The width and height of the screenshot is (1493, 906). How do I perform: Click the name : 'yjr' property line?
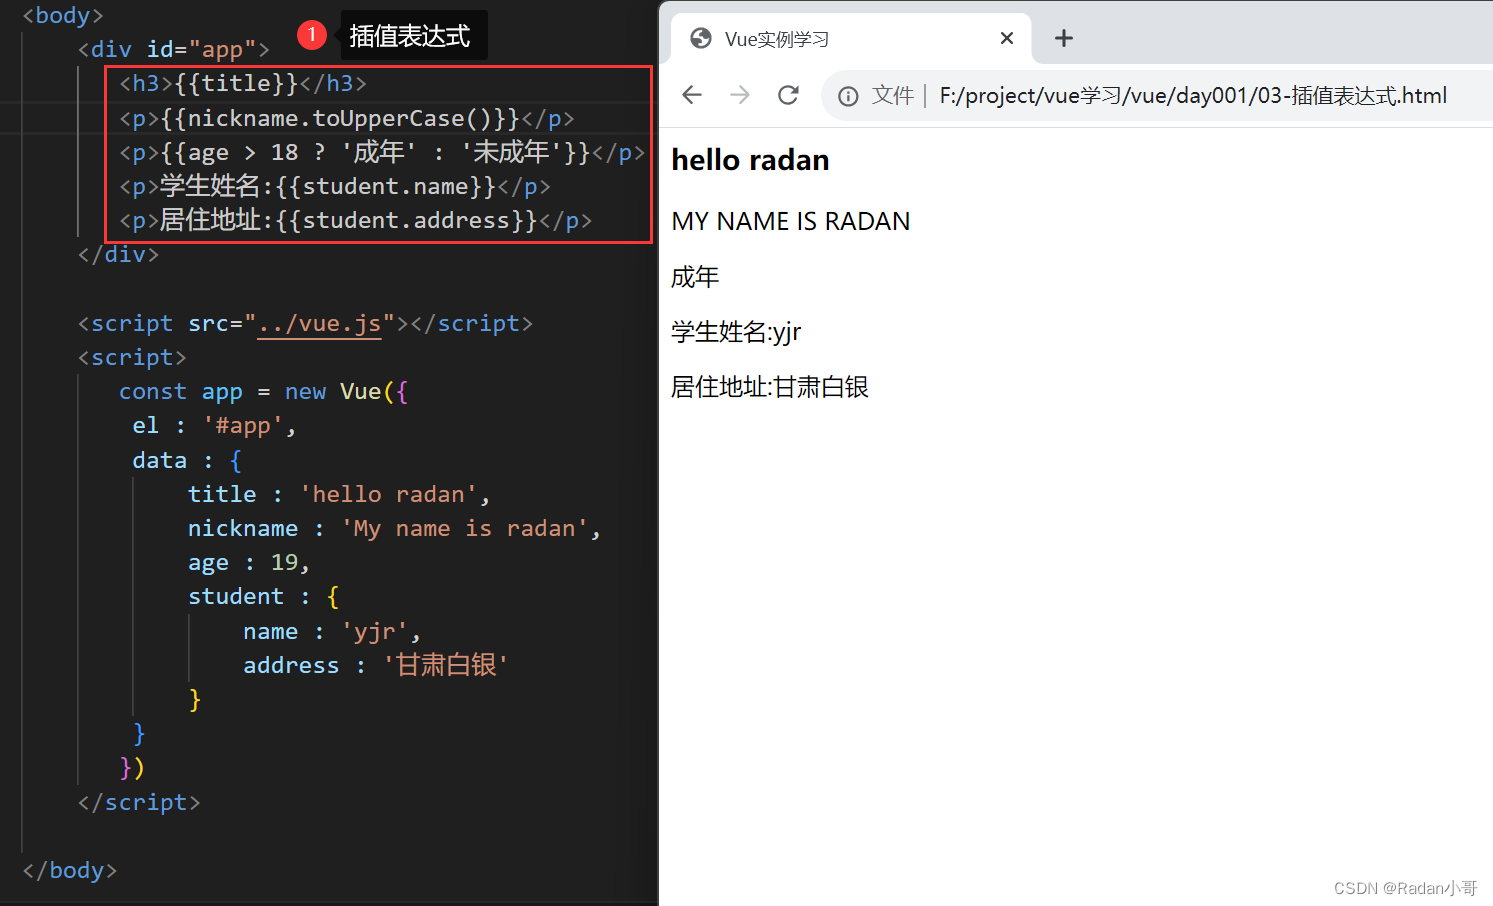[332, 631]
